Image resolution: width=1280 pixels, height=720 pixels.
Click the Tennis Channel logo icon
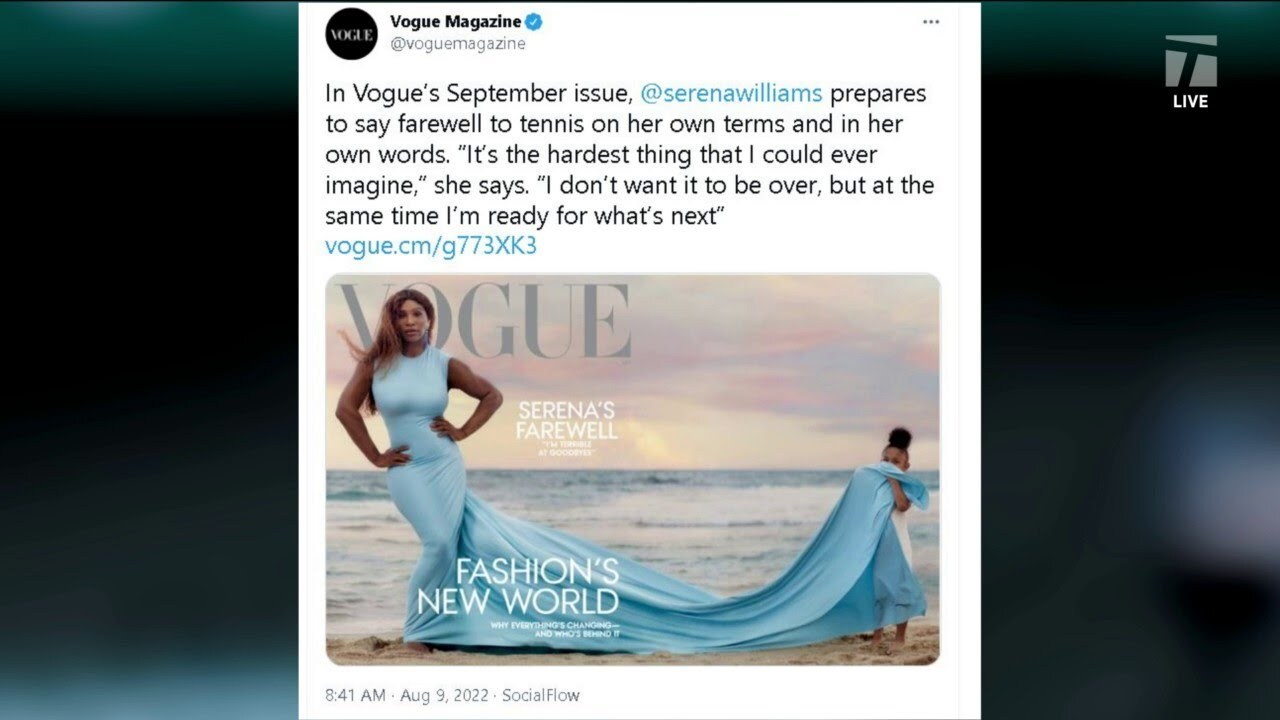pos(1191,62)
